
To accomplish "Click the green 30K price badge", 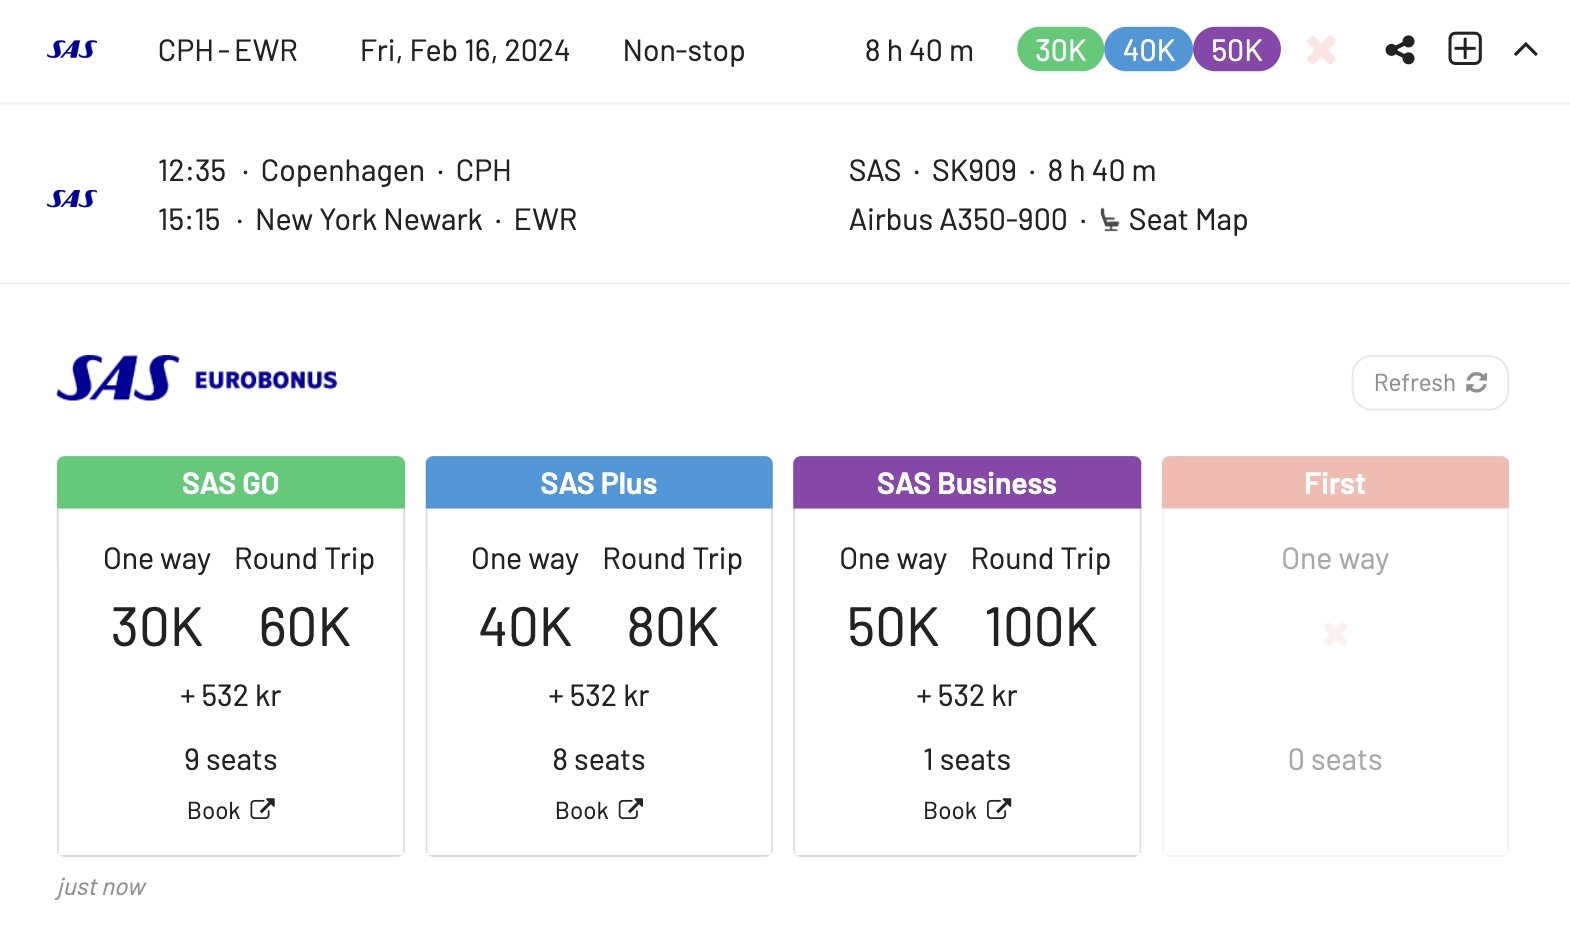I will click(x=1060, y=50).
